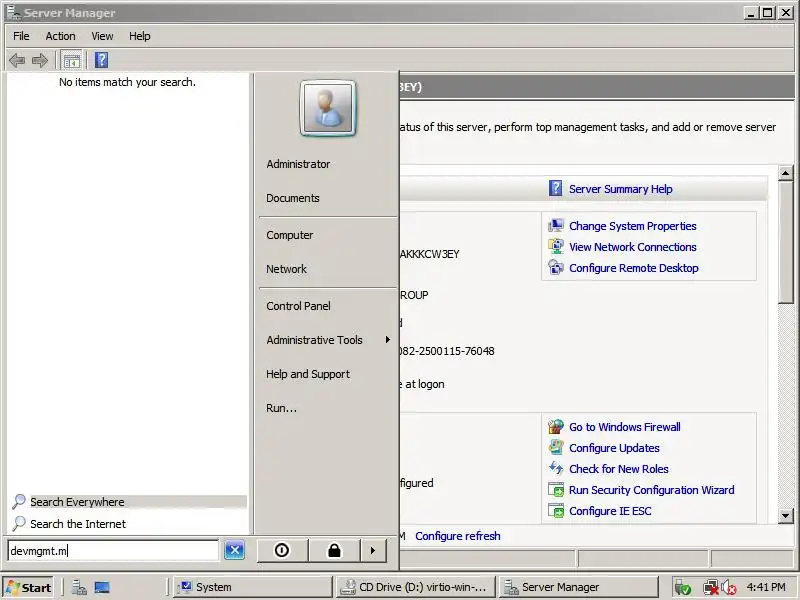The image size is (800, 600).
Task: Click the Configure IE ESC icon
Action: point(556,510)
